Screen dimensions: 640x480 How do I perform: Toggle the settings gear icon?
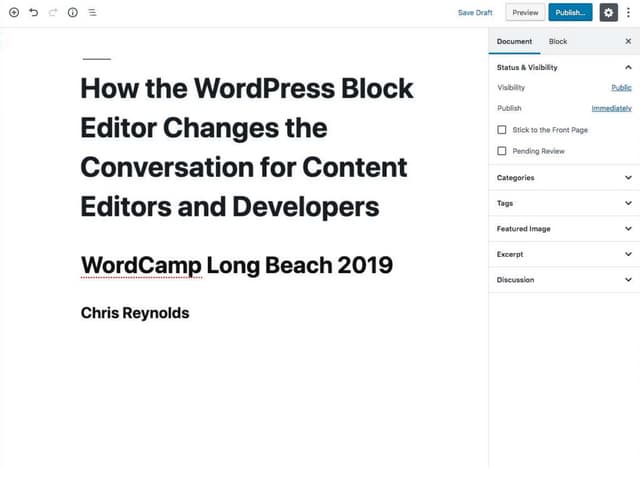point(608,13)
